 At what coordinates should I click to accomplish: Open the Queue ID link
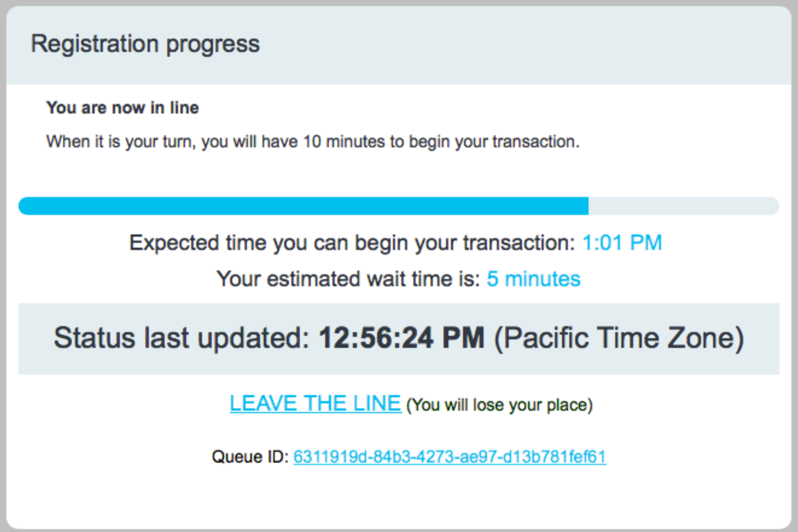point(449,457)
